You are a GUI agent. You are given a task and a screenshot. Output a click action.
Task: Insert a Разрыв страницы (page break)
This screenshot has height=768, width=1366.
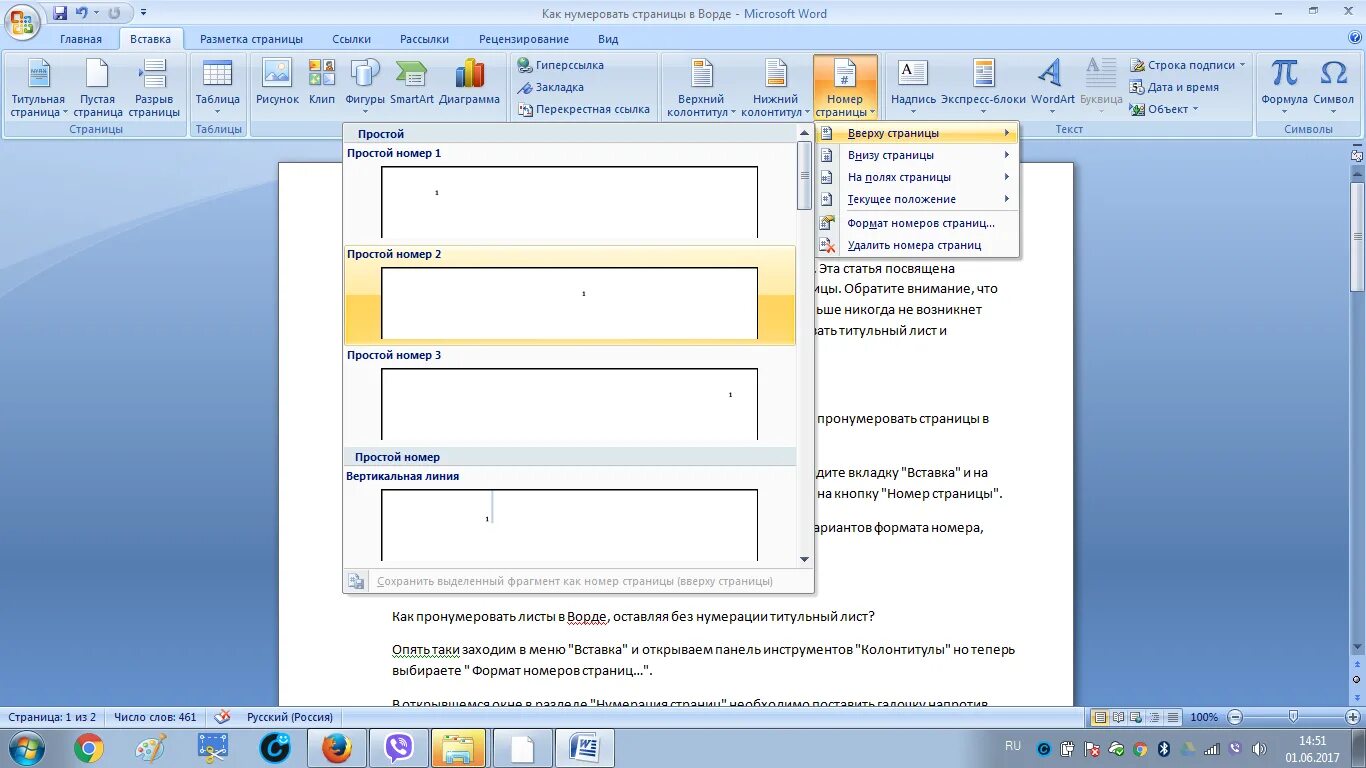[154, 88]
